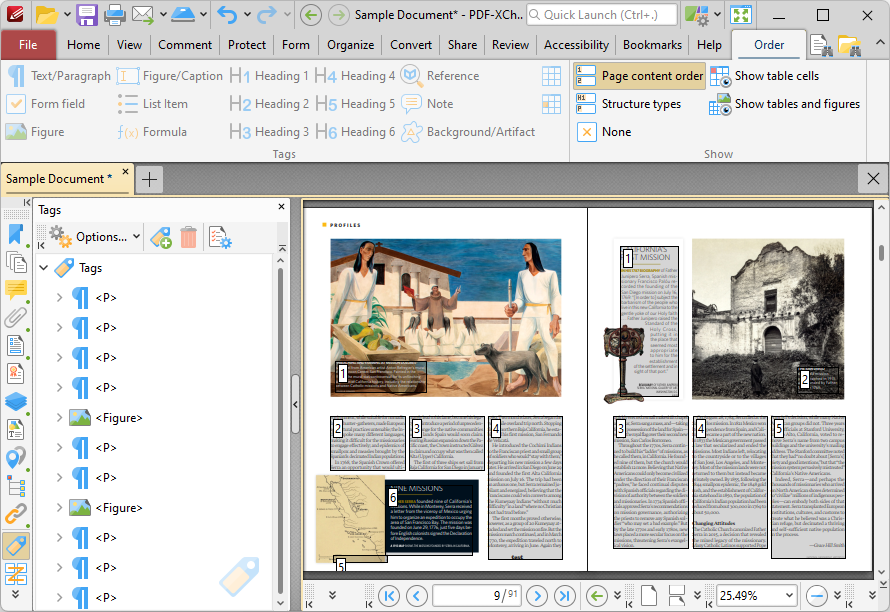Open the zoom level dropdown showing 25.49%
This screenshot has width=890, height=612.
tap(790, 596)
